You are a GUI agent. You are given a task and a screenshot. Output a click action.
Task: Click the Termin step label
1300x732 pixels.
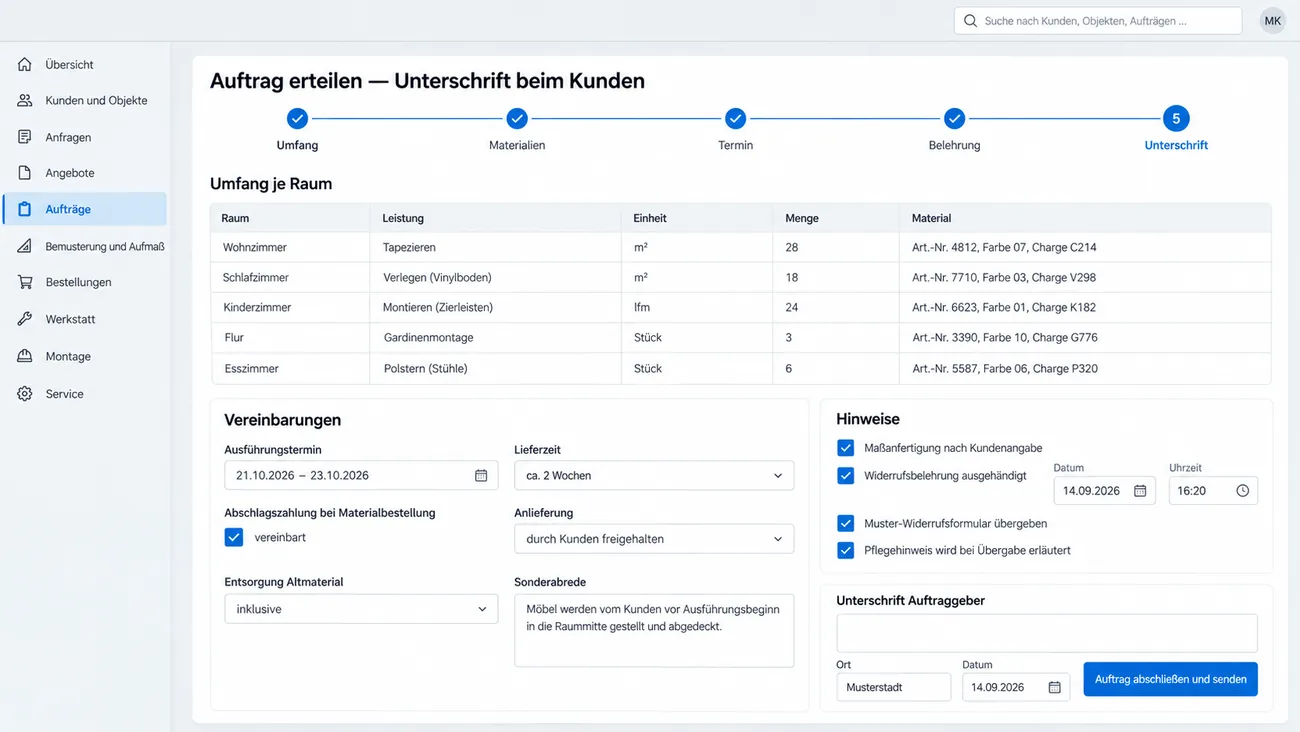pyautogui.click(x=735, y=145)
